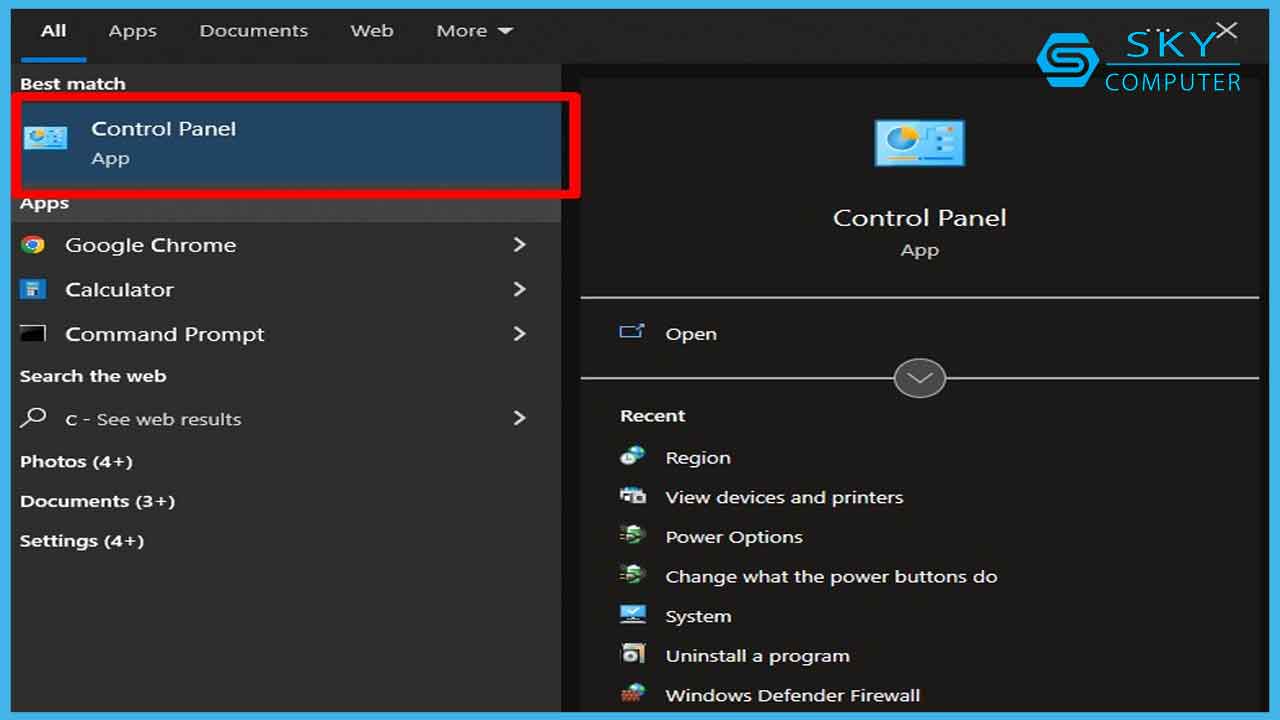Click the Google Chrome icon
The image size is (1280, 720).
click(x=33, y=245)
